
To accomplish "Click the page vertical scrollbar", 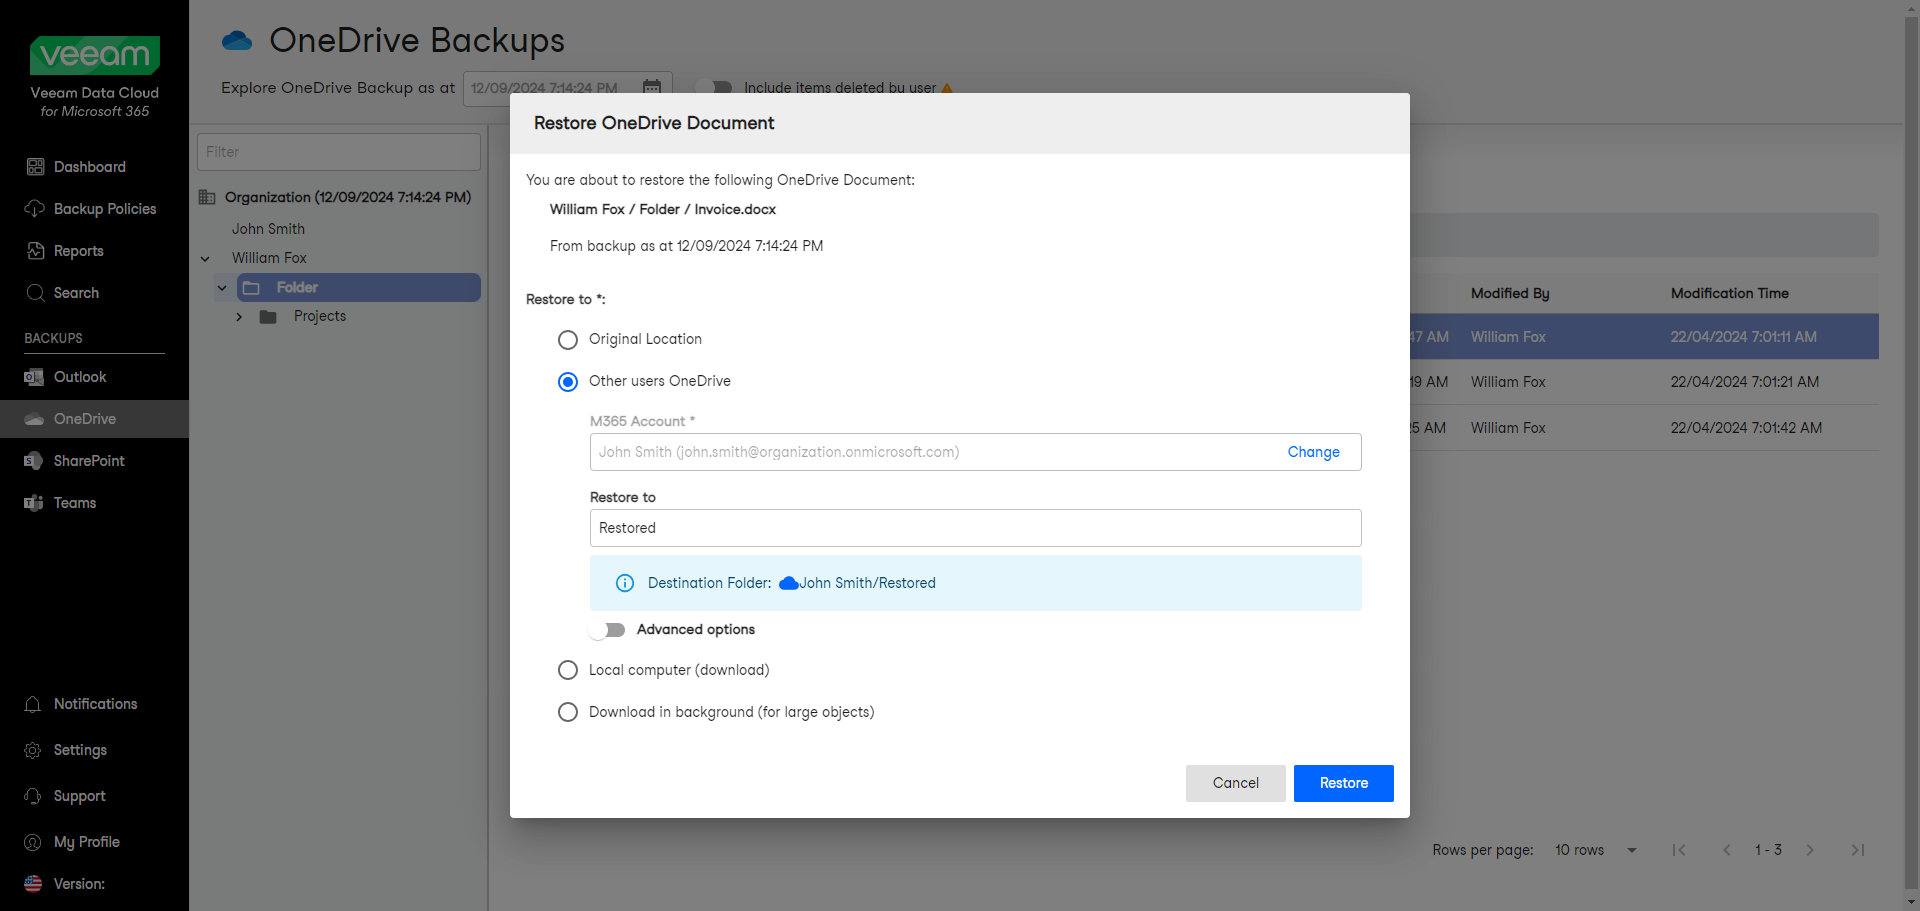I will [x=1911, y=455].
